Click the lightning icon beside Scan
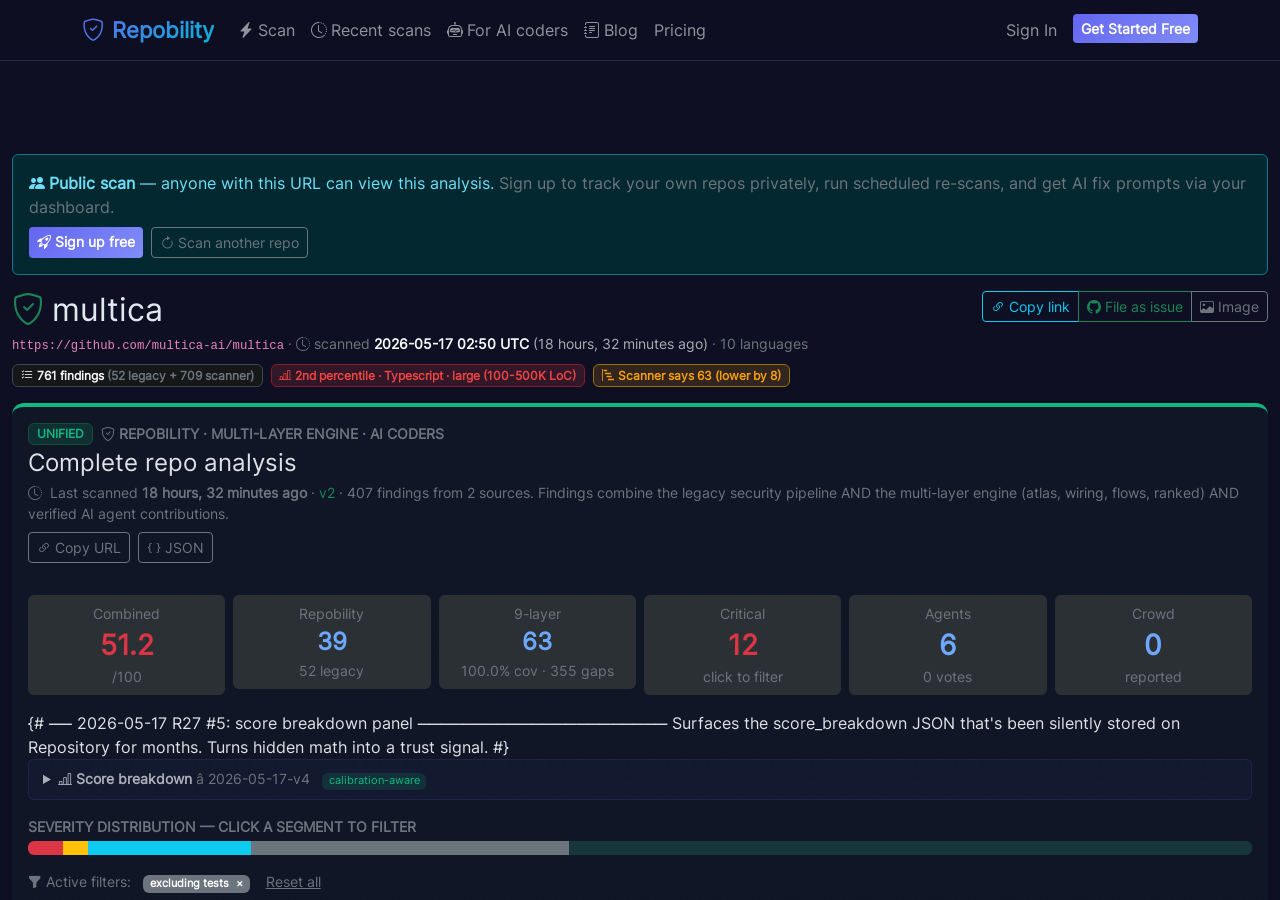Image resolution: width=1280 pixels, height=900 pixels. 246,30
